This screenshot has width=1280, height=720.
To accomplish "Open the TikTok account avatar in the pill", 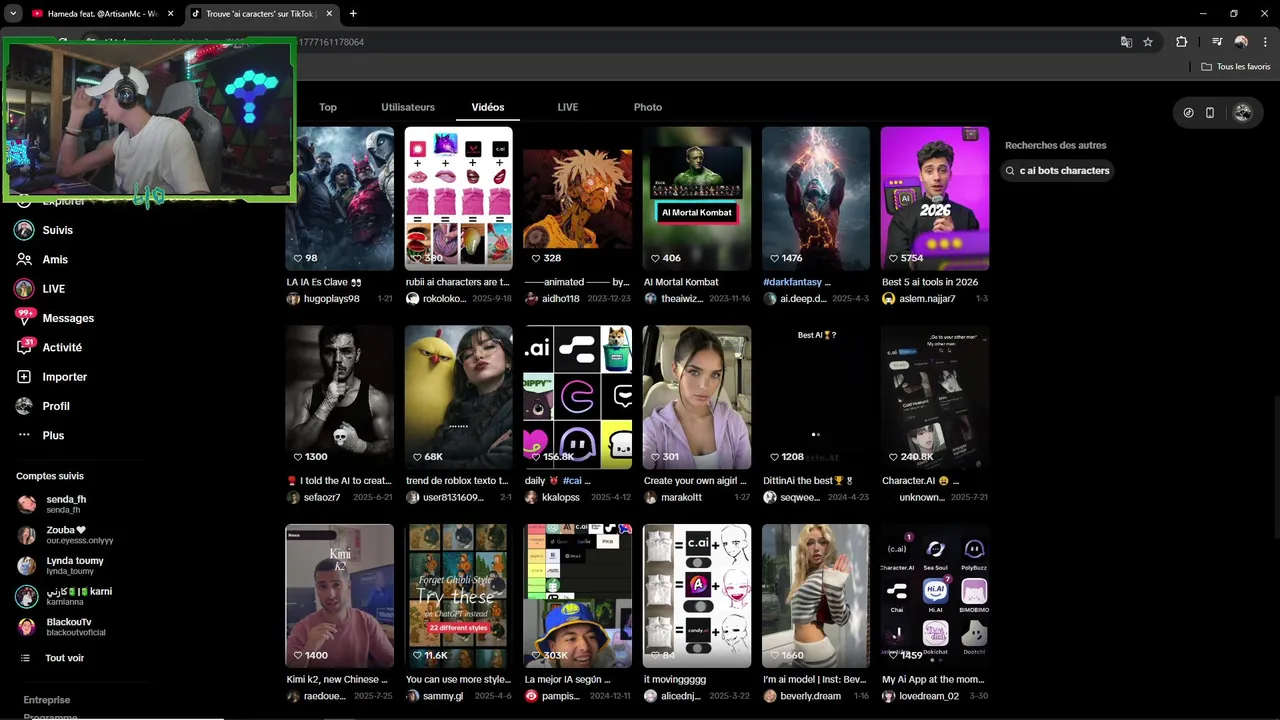I will 1243,113.
